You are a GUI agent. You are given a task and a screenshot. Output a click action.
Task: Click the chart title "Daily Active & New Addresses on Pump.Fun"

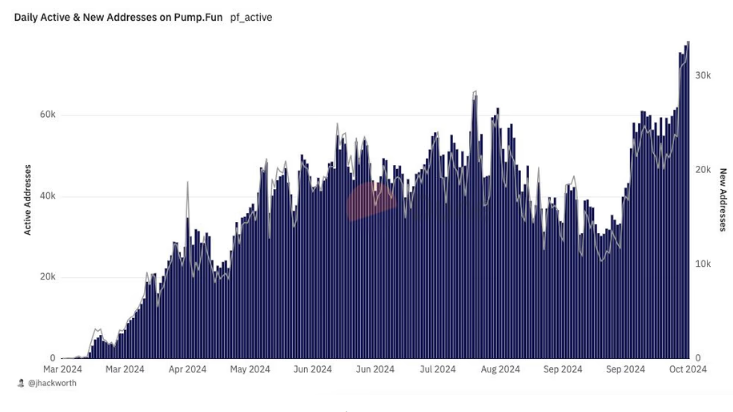[118, 17]
